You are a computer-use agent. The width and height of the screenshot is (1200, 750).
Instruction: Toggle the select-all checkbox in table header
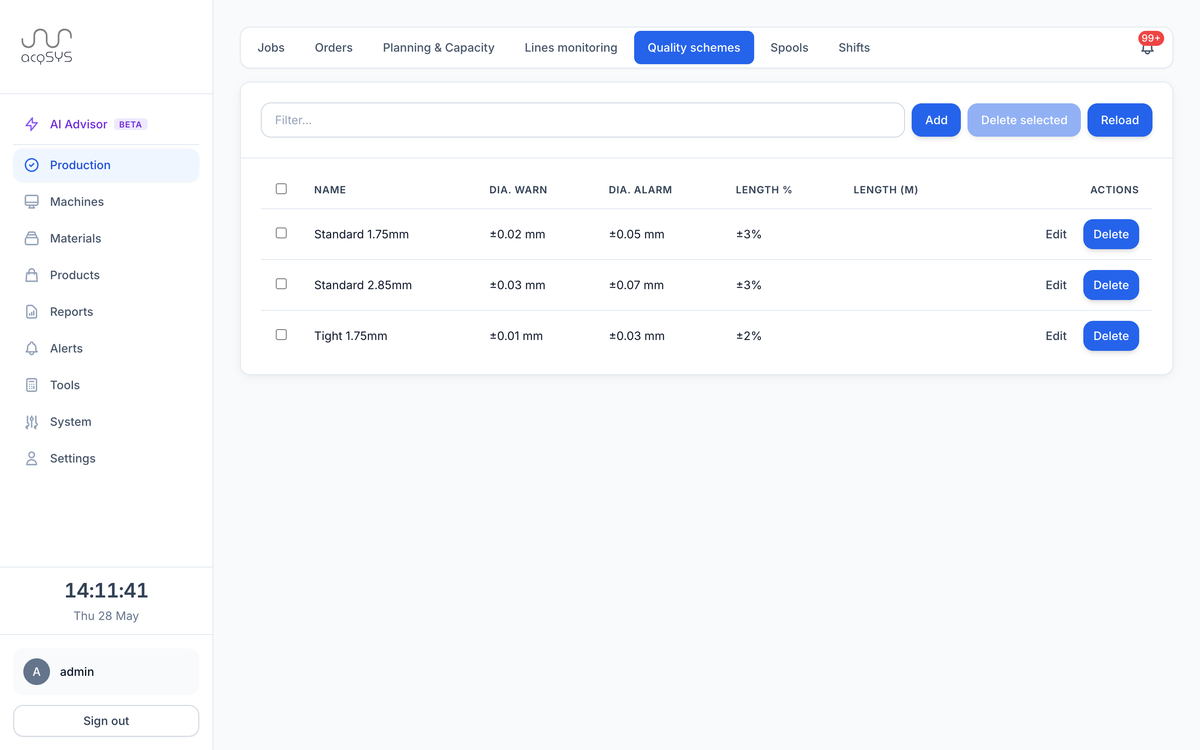tap(281, 189)
